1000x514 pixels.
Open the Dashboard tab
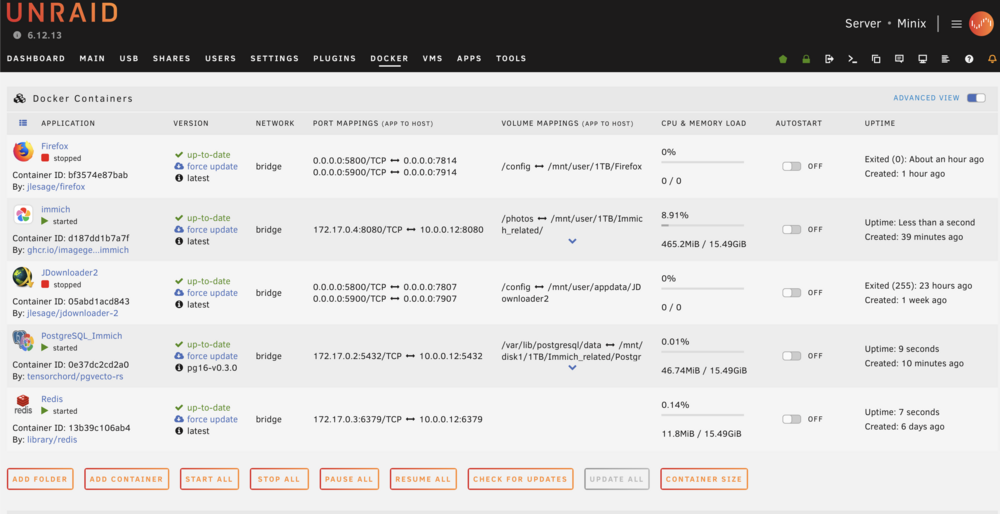(36, 58)
